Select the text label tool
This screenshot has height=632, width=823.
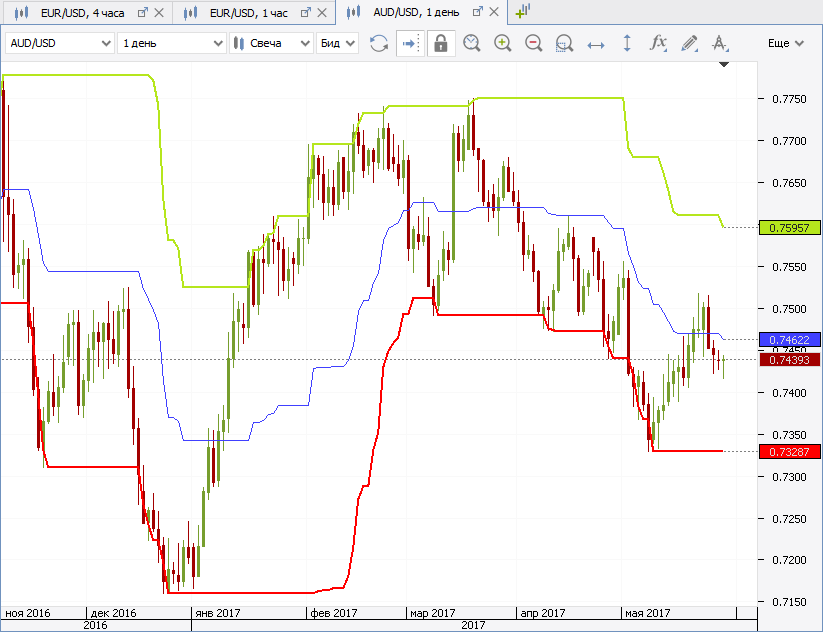pos(720,43)
